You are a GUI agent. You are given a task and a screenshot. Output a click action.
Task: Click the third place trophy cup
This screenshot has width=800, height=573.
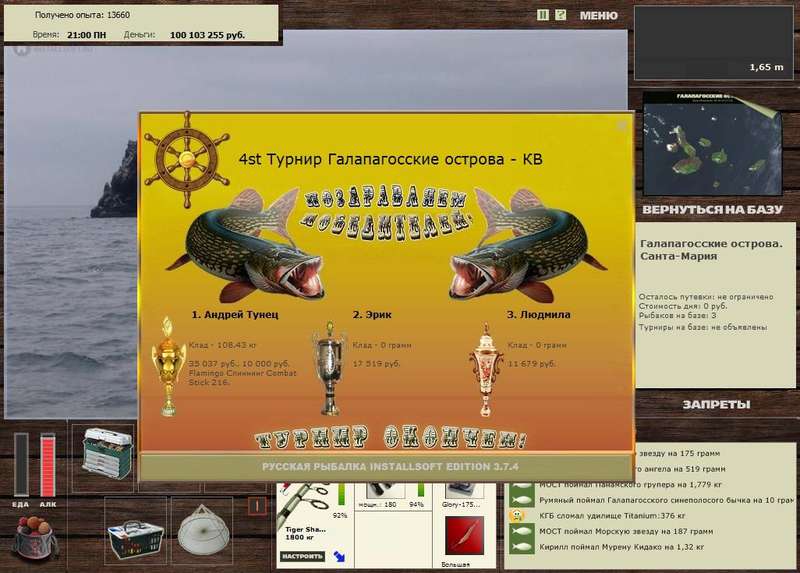(x=486, y=370)
